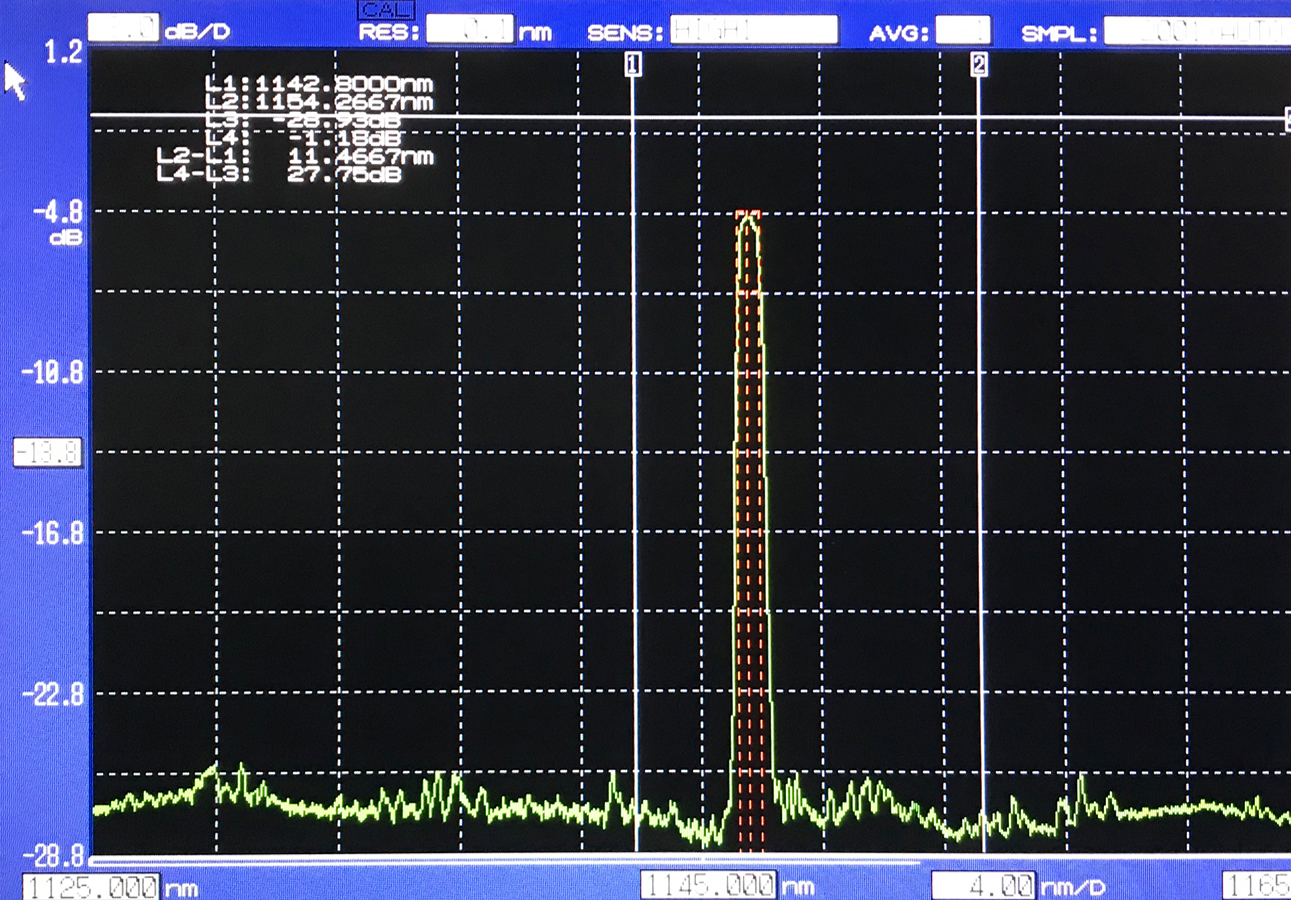Open the SENS sensitivity field
Image resolution: width=1291 pixels, height=900 pixels.
tap(753, 31)
